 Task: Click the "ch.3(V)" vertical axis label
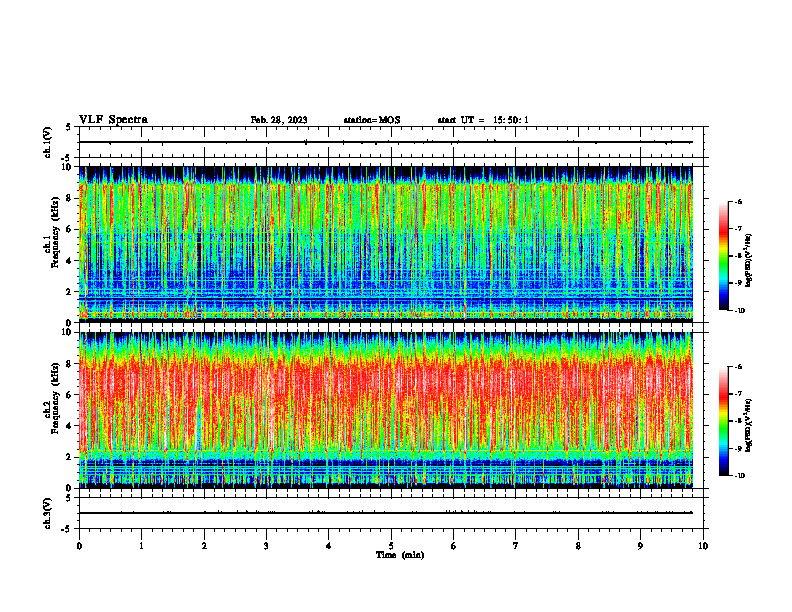coord(48,513)
